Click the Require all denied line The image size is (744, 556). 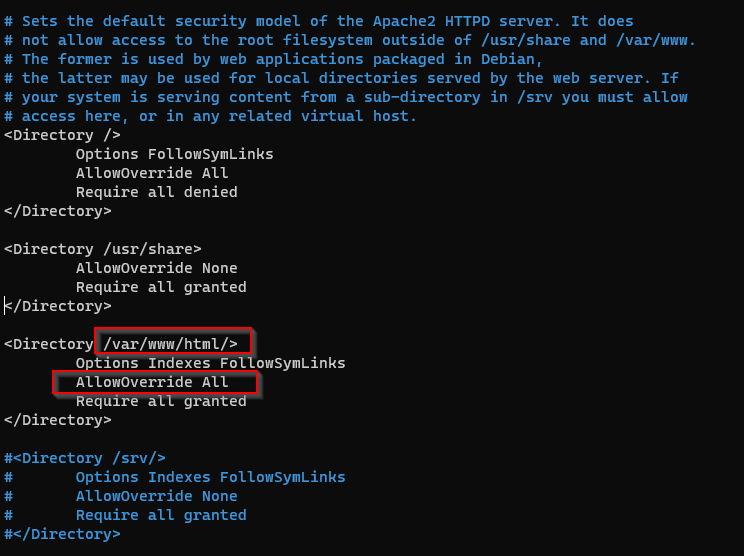[x=157, y=192]
